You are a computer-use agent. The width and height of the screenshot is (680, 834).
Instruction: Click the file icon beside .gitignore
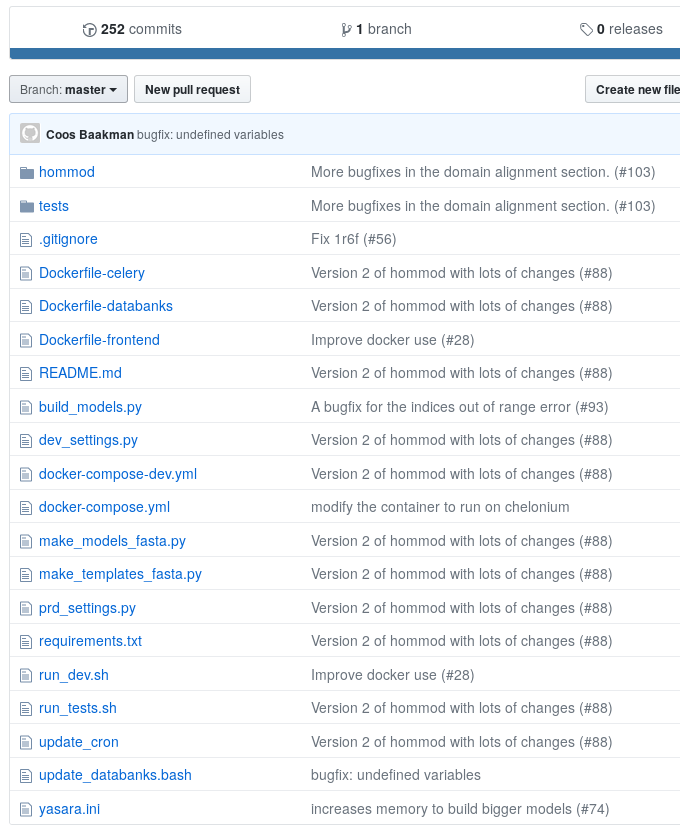click(x=27, y=240)
